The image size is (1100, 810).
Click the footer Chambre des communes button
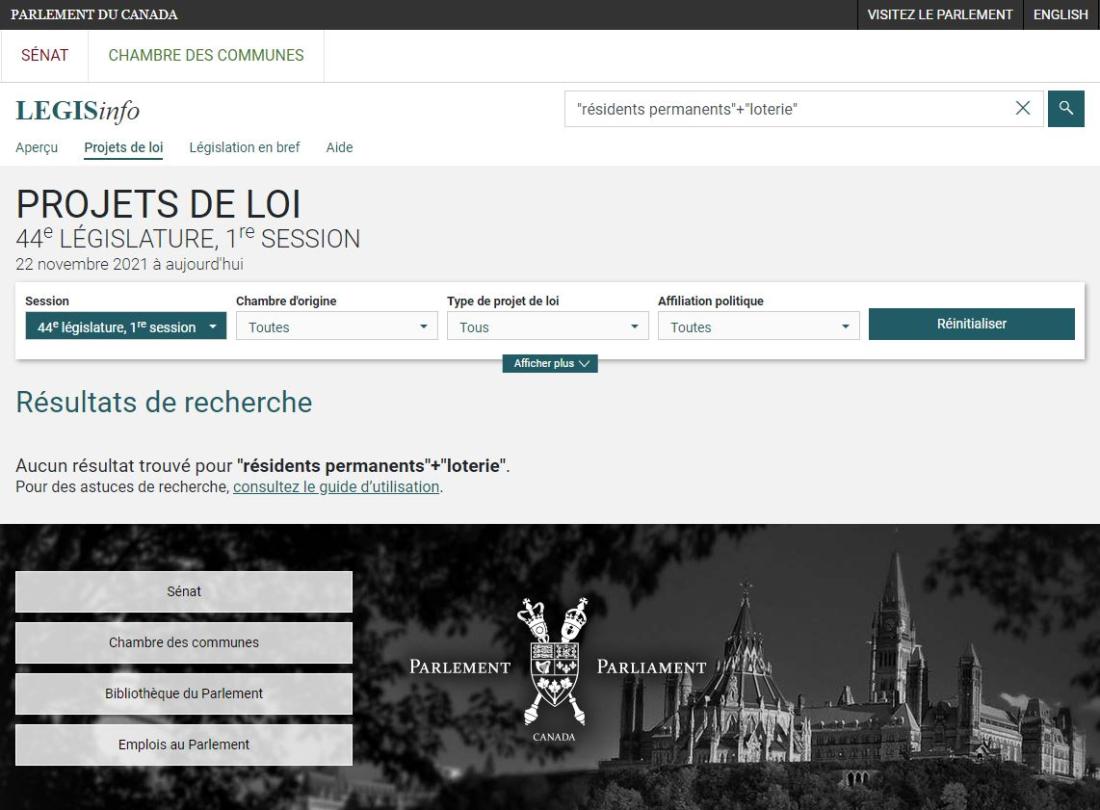(184, 642)
